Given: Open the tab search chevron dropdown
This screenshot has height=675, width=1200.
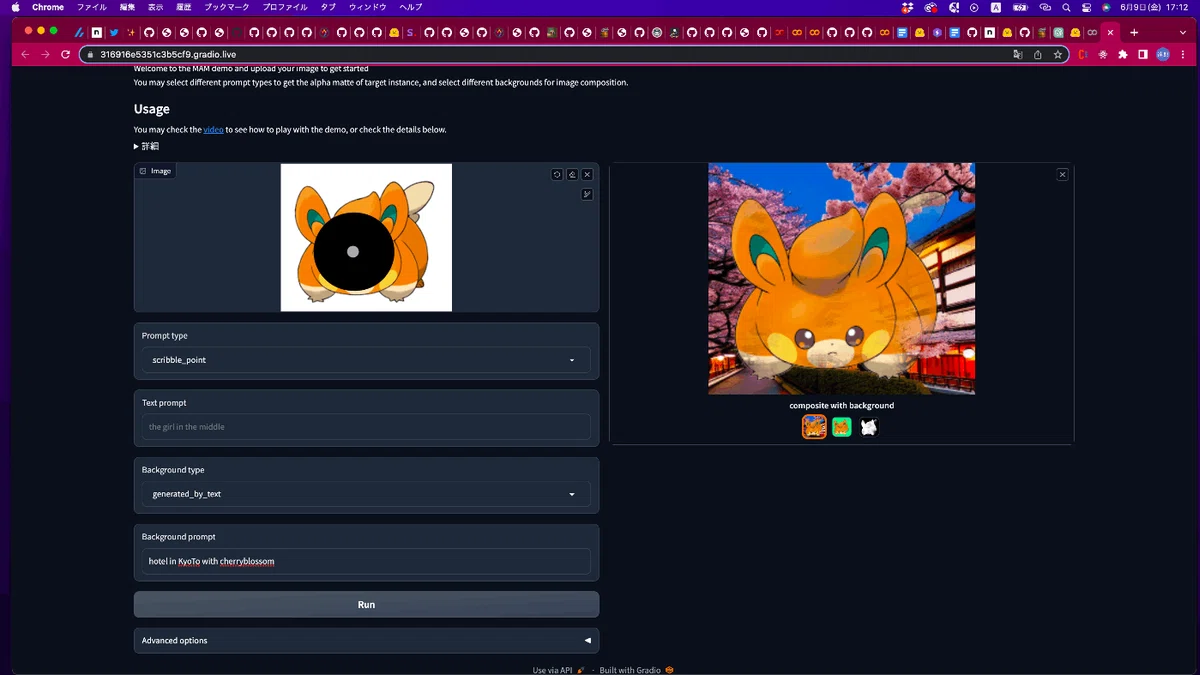Looking at the screenshot, I should [1180, 32].
